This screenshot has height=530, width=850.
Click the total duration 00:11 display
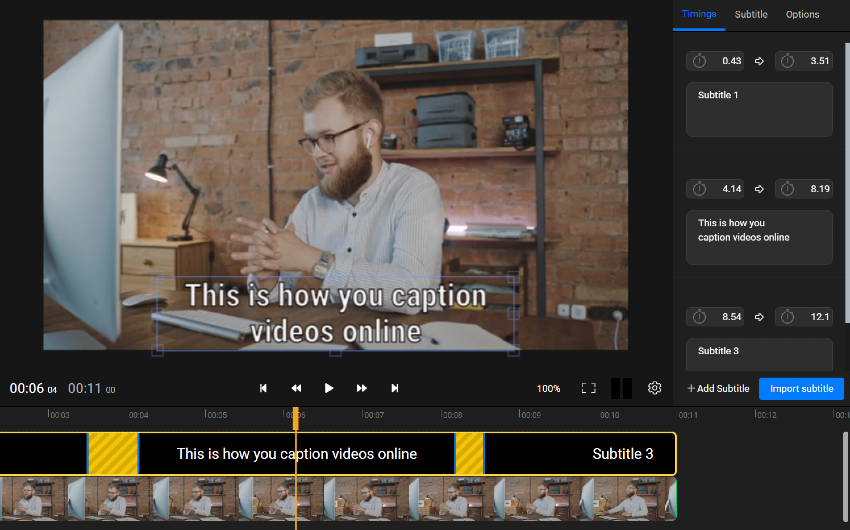click(x=91, y=389)
